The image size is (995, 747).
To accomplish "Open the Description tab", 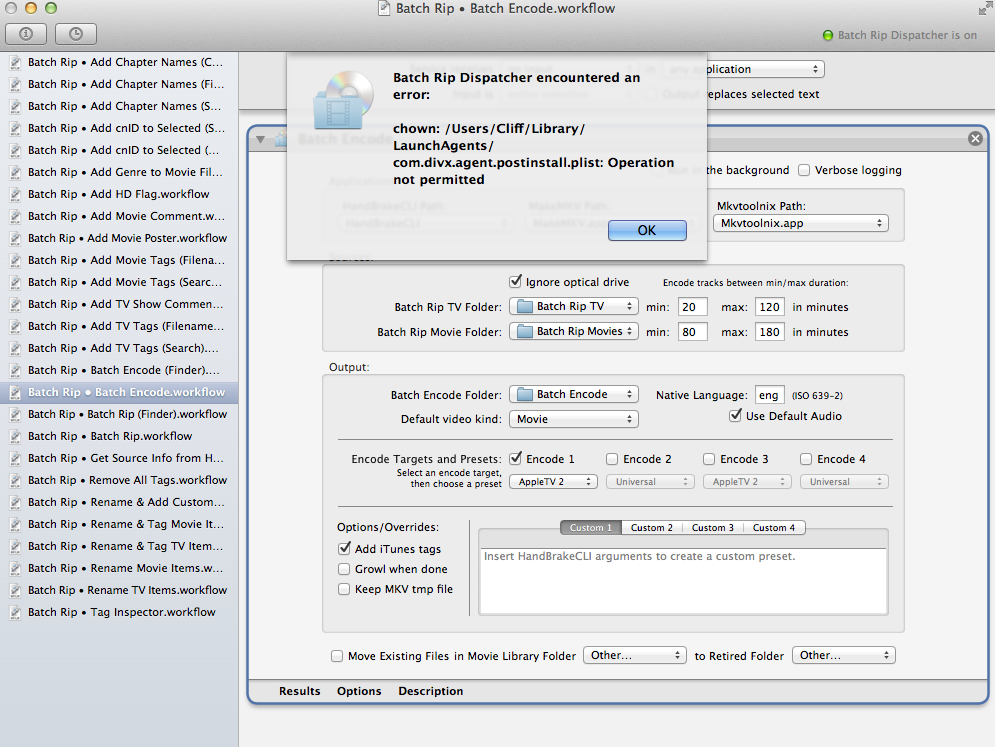I will [431, 692].
